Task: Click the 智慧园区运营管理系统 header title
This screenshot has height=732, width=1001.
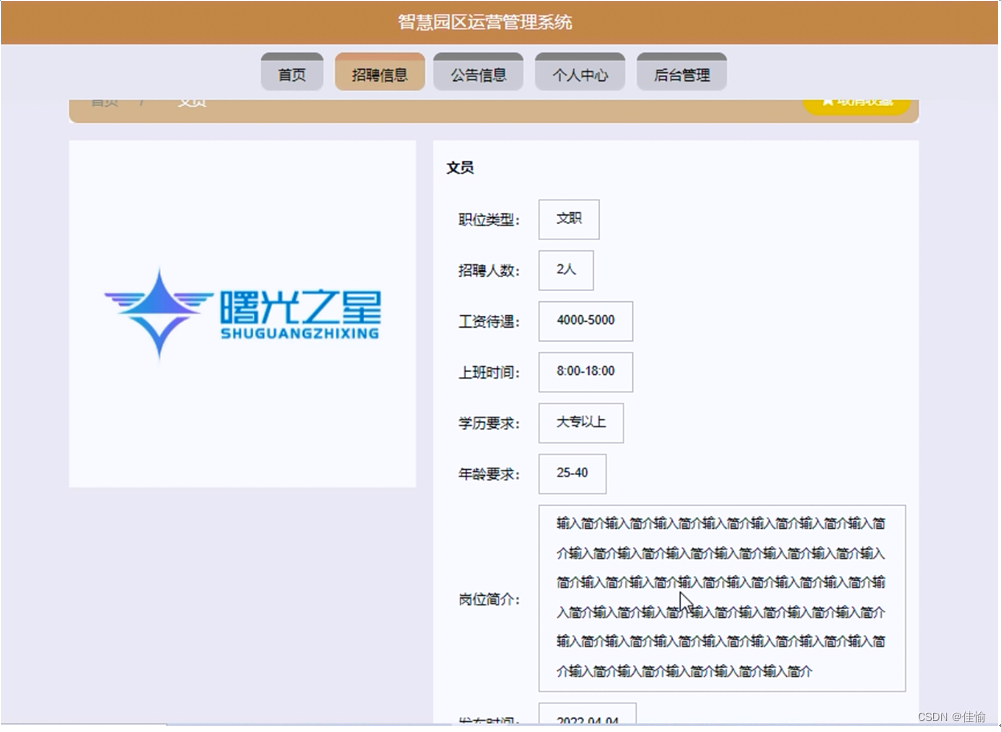Action: point(485,22)
